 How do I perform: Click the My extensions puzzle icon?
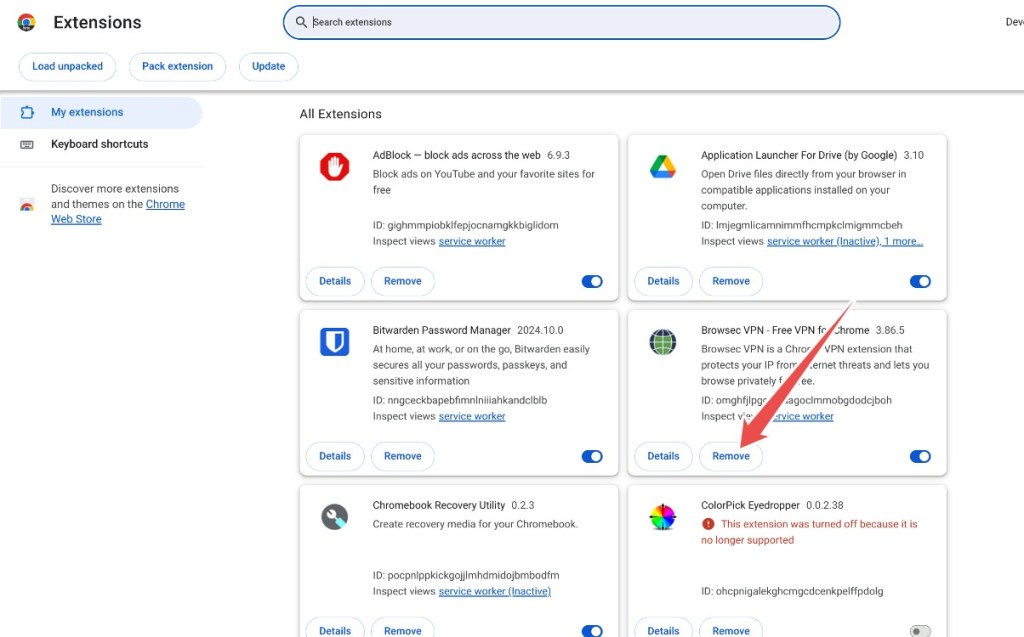click(27, 112)
